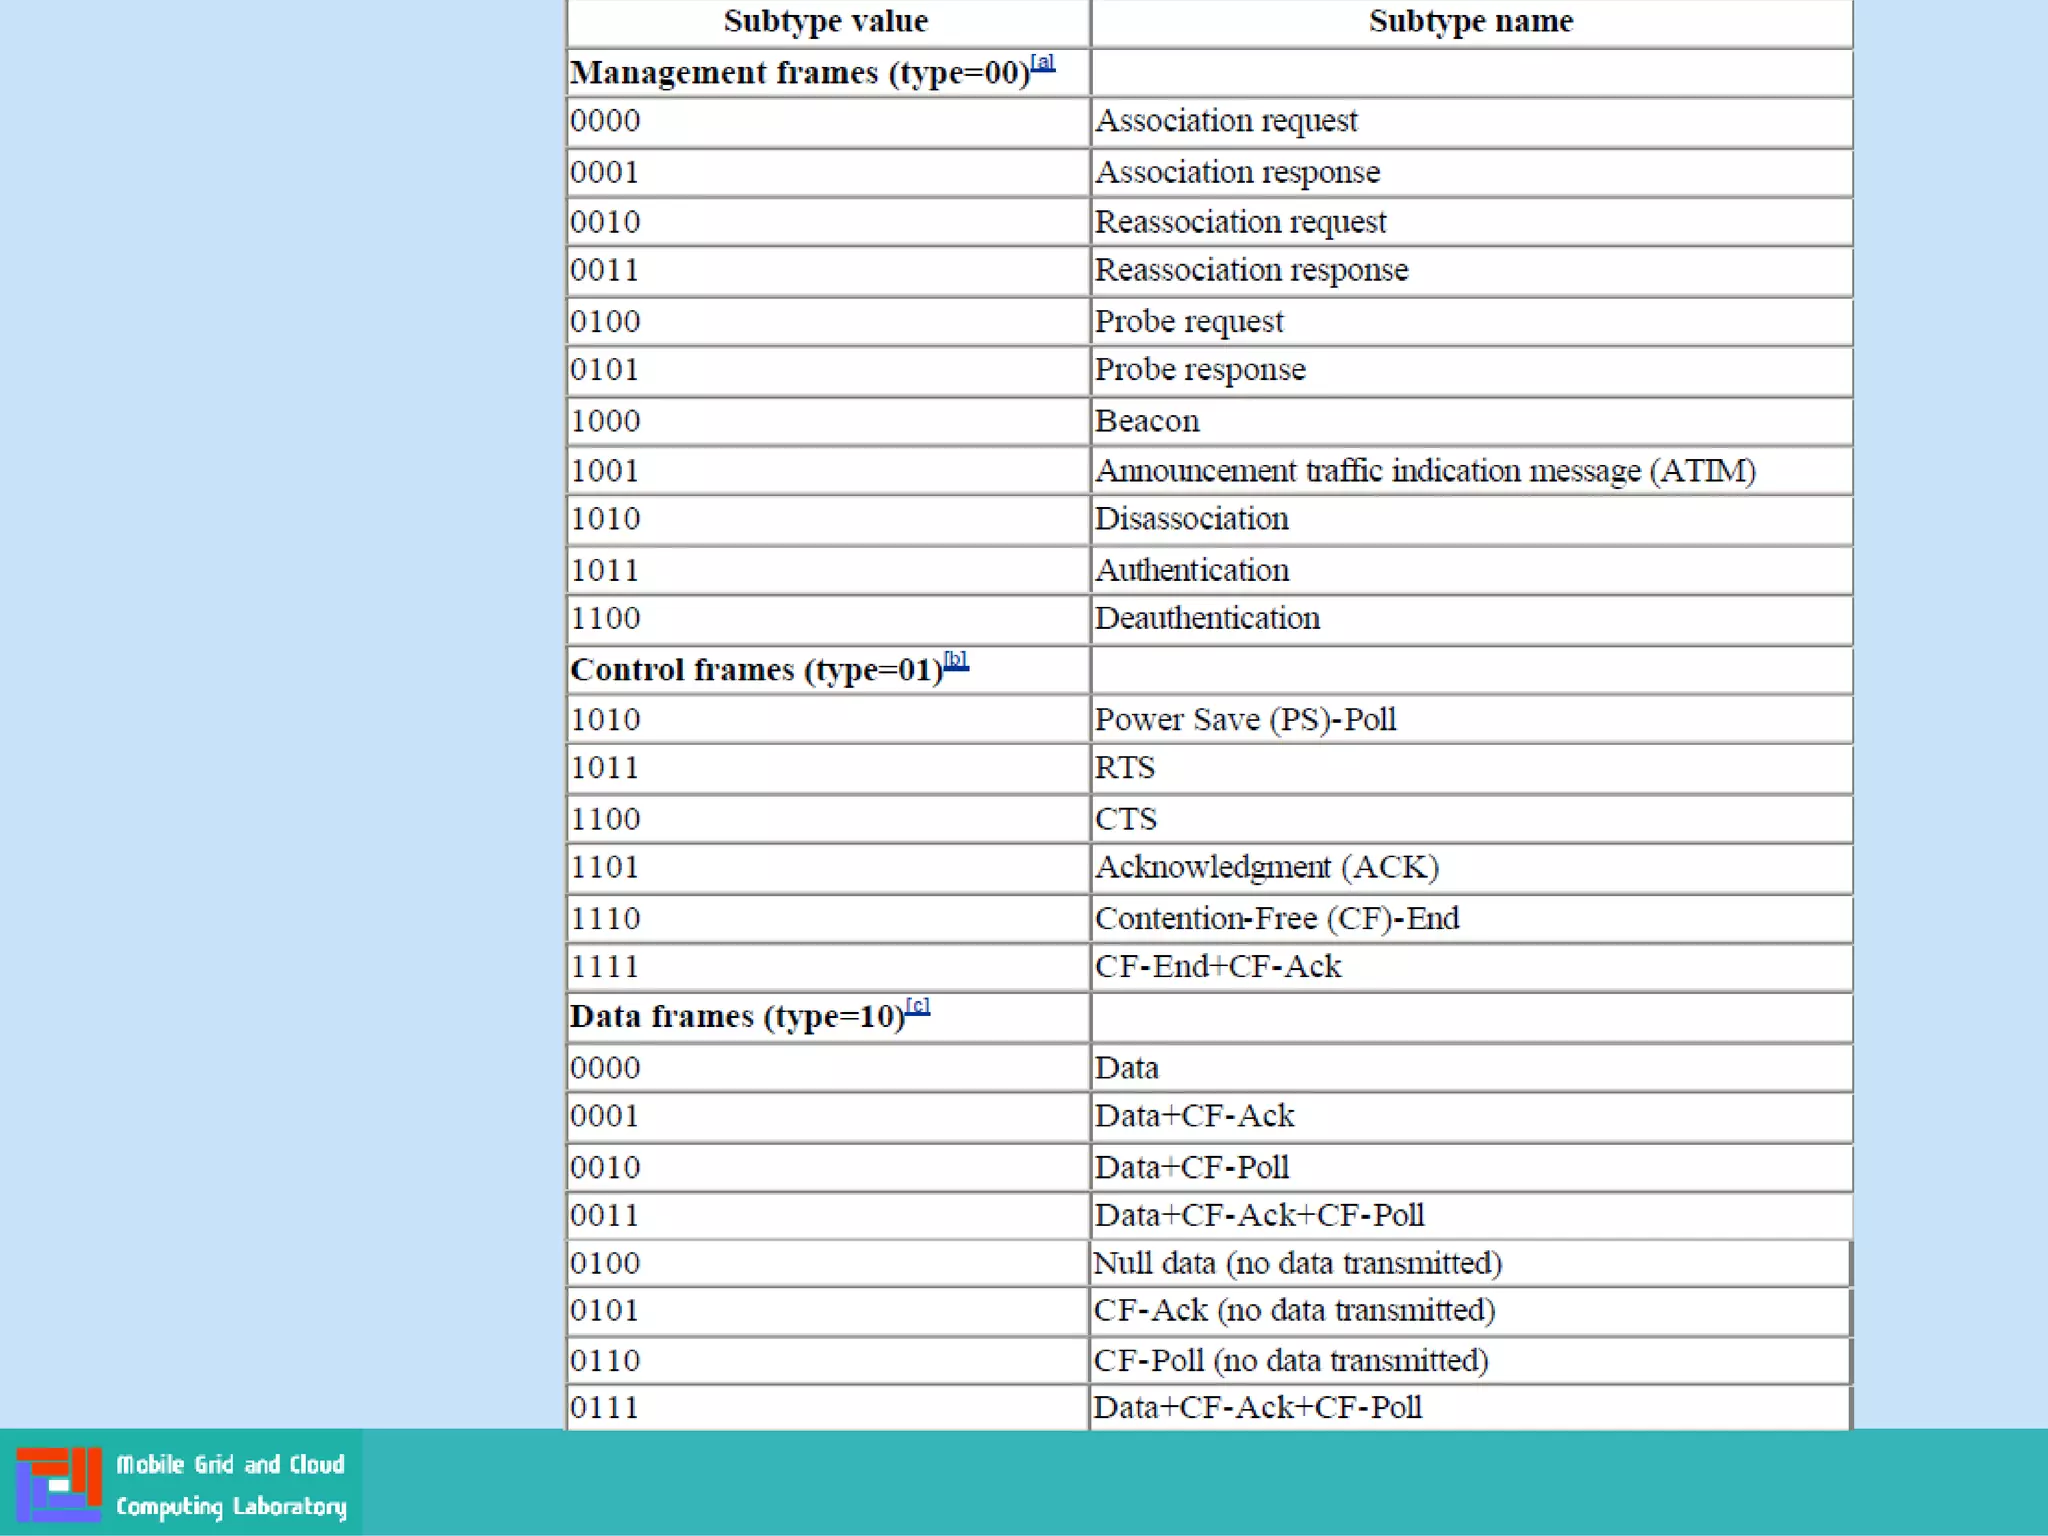The height and width of the screenshot is (1536, 2048).
Task: Click the Acknowledgment (ACK) cell
Action: tap(1266, 867)
